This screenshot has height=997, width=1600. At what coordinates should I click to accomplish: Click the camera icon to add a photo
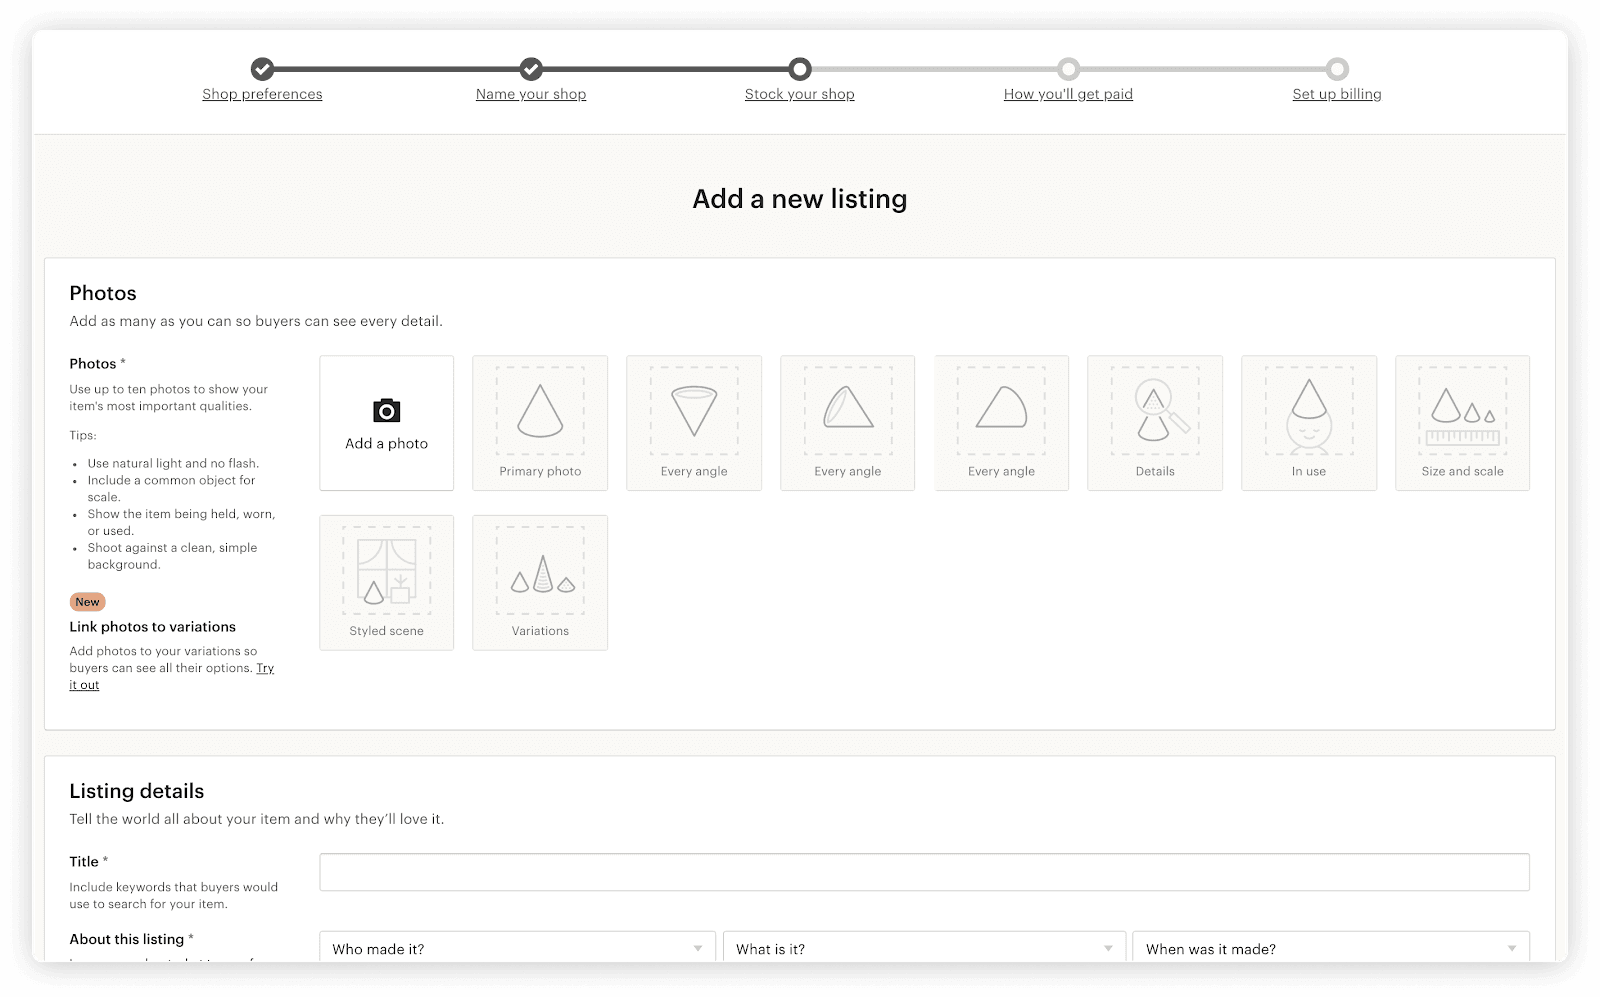pyautogui.click(x=386, y=411)
